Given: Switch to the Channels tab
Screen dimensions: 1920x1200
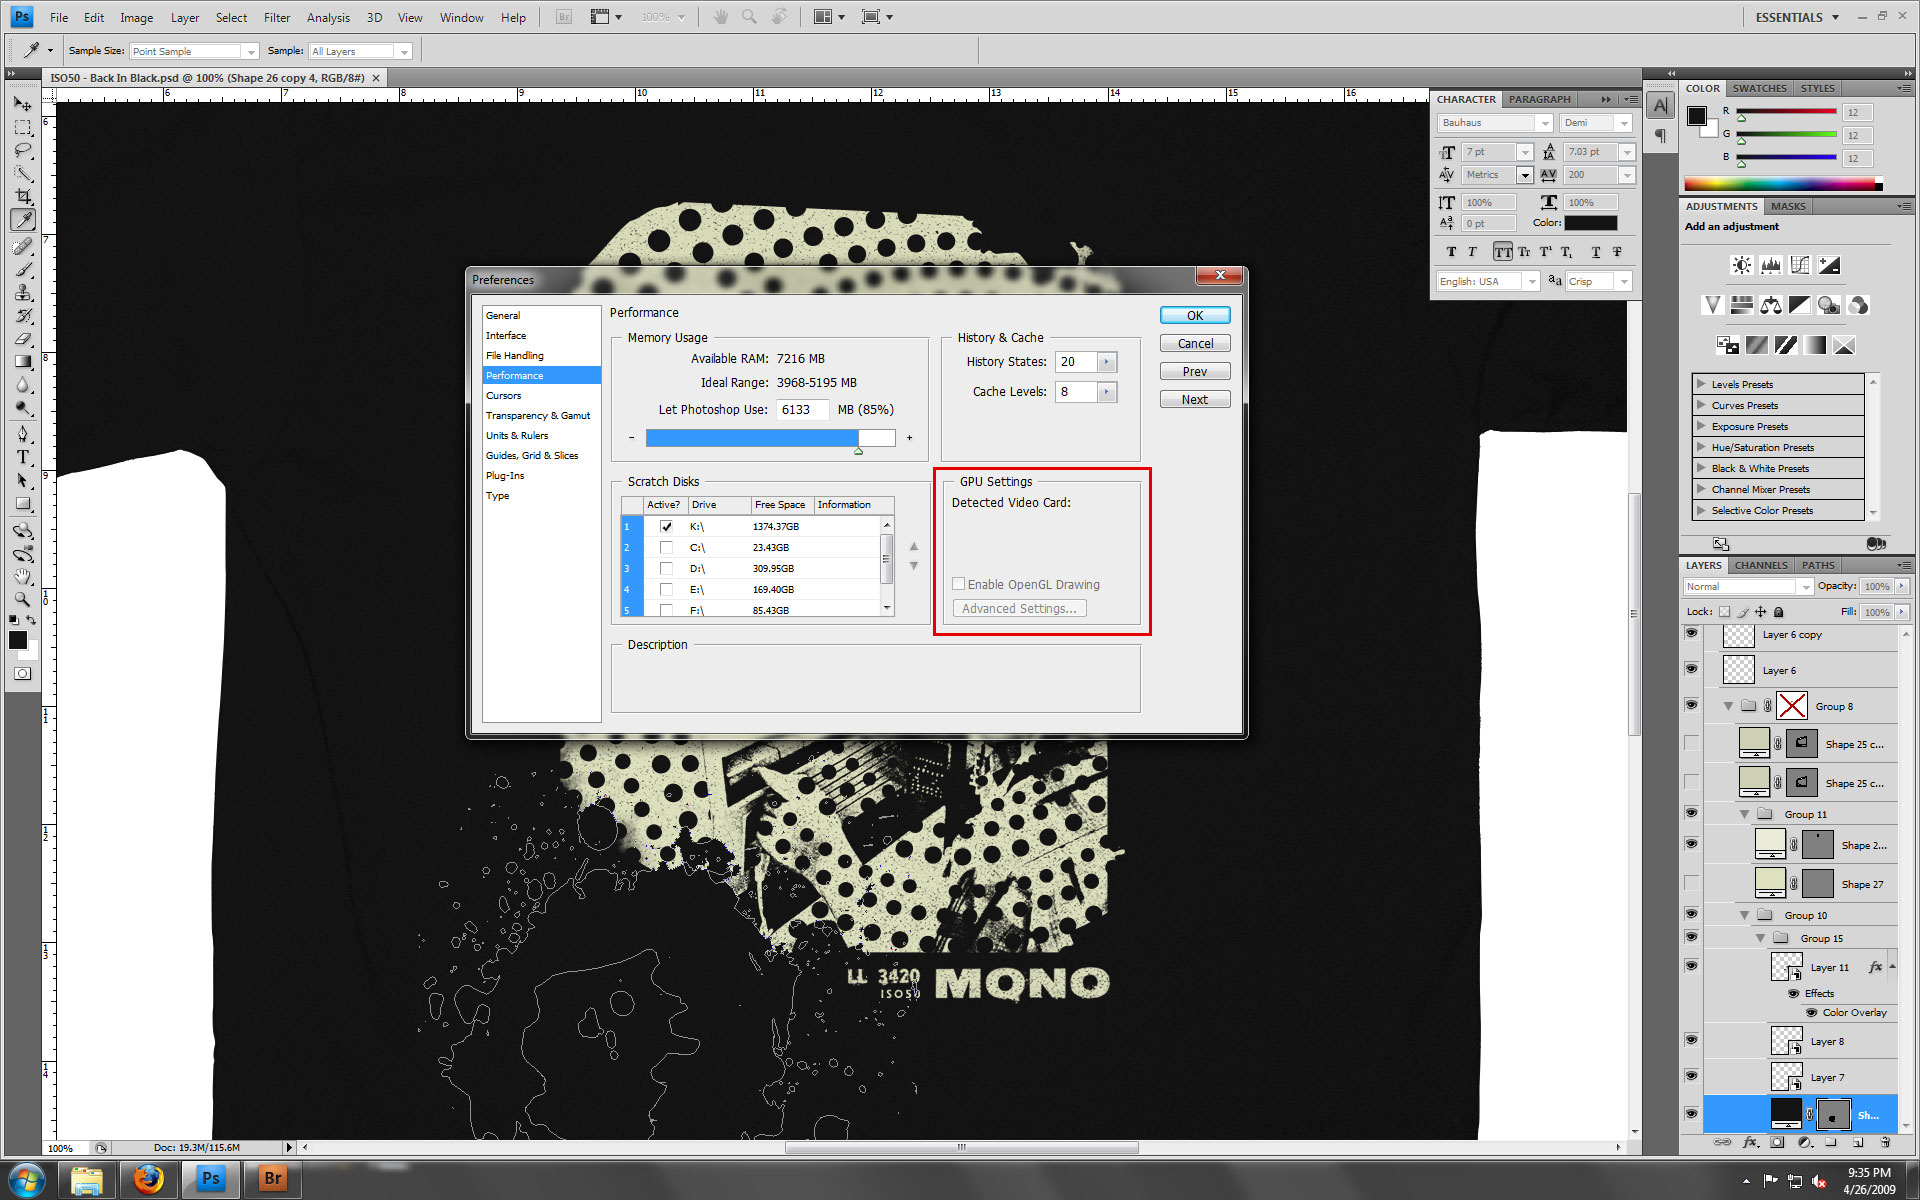Looking at the screenshot, I should pos(1760,565).
